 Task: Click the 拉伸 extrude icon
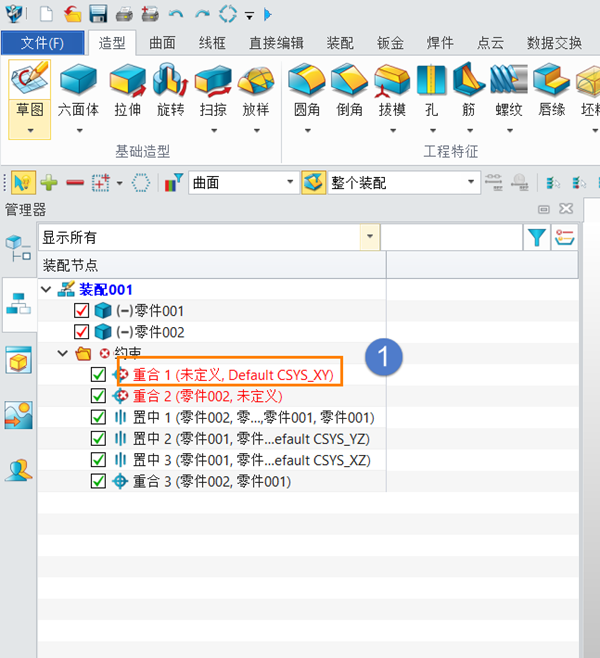click(128, 80)
